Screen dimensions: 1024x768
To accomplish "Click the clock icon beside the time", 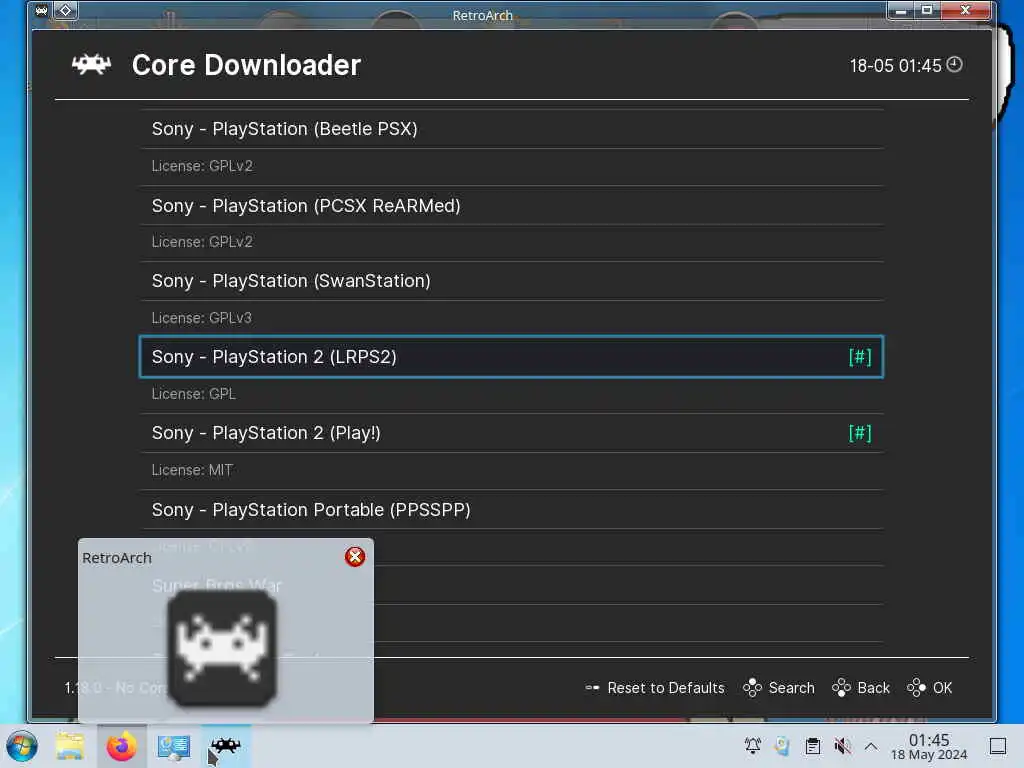I will click(x=954, y=64).
